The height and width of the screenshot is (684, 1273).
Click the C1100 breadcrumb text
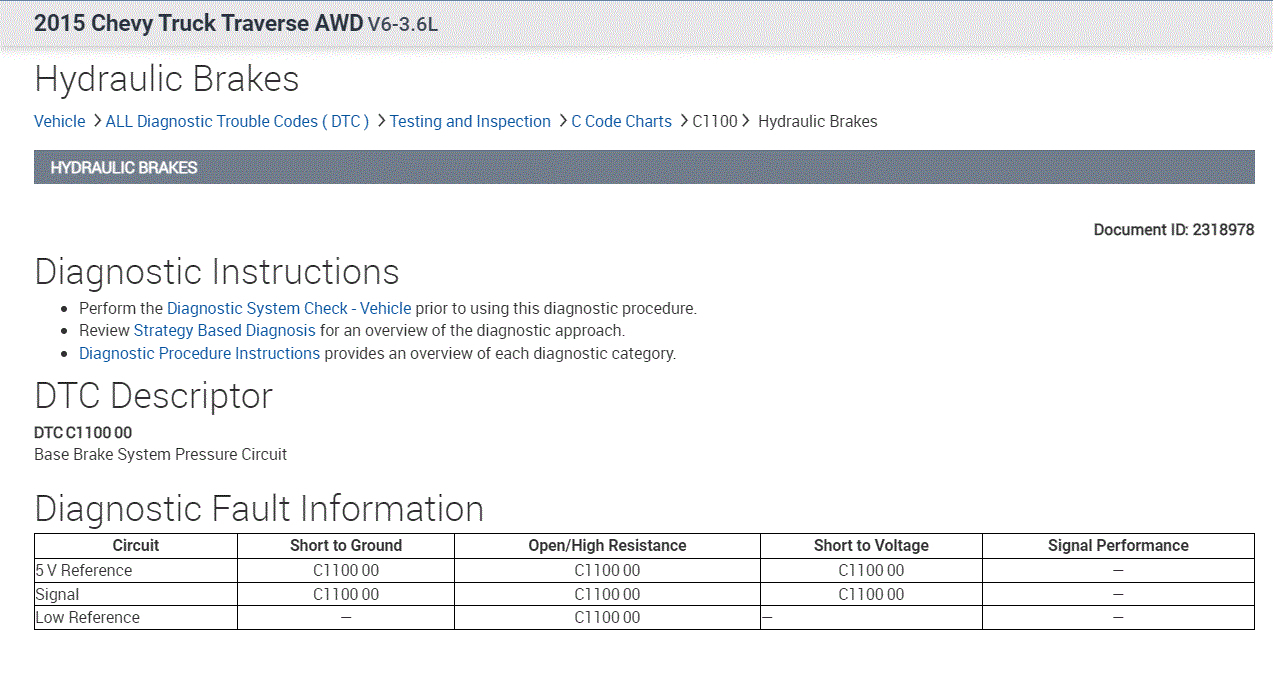pyautogui.click(x=714, y=121)
